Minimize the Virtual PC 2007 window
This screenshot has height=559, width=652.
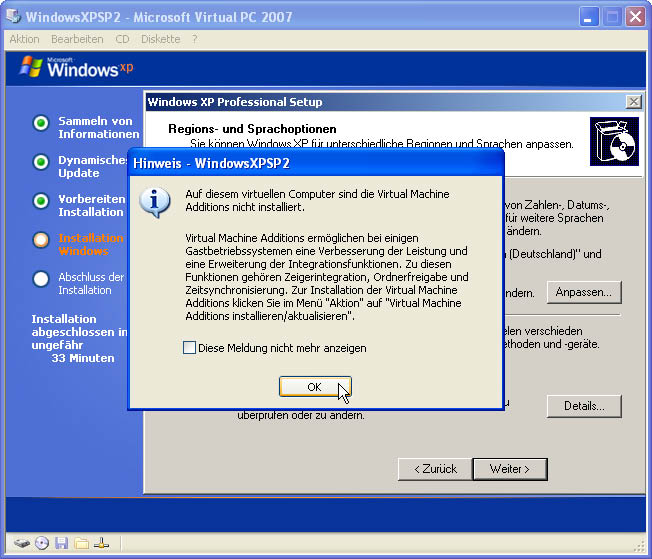click(588, 17)
